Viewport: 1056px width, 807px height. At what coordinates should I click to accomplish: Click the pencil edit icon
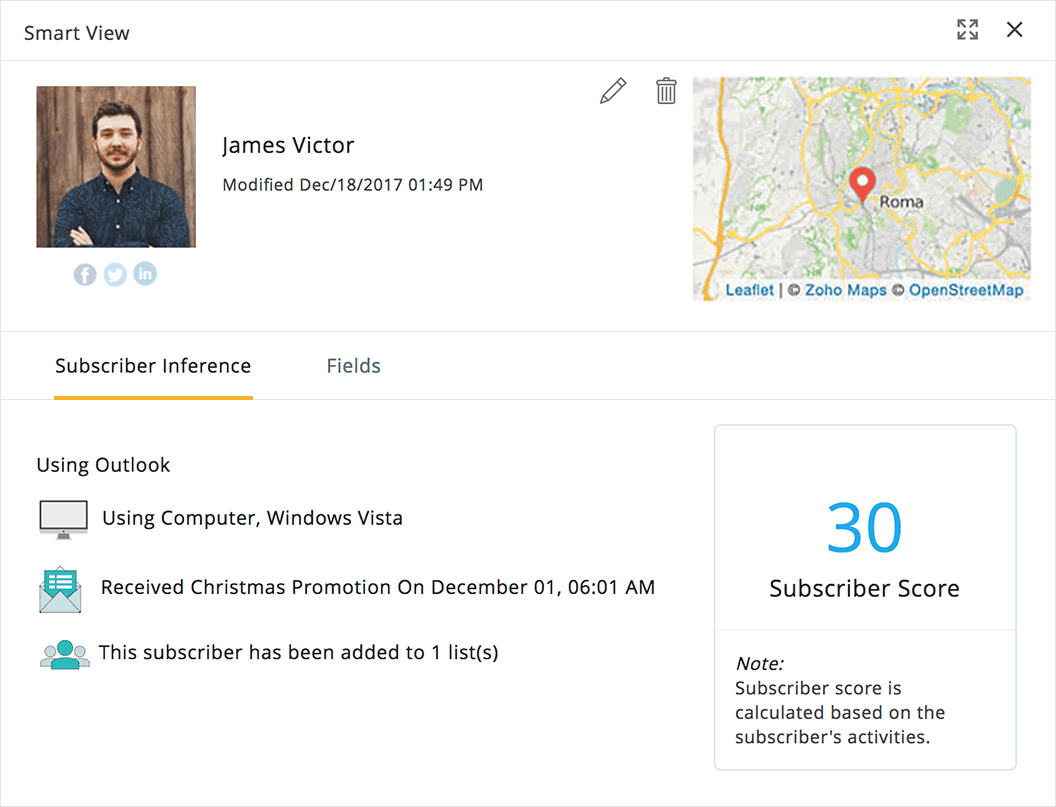point(613,91)
